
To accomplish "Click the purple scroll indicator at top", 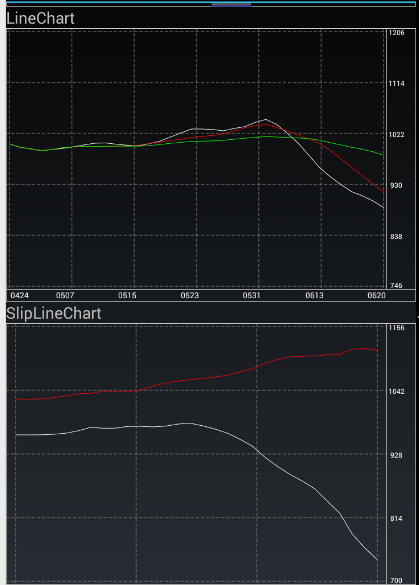I will tap(231, 4).
